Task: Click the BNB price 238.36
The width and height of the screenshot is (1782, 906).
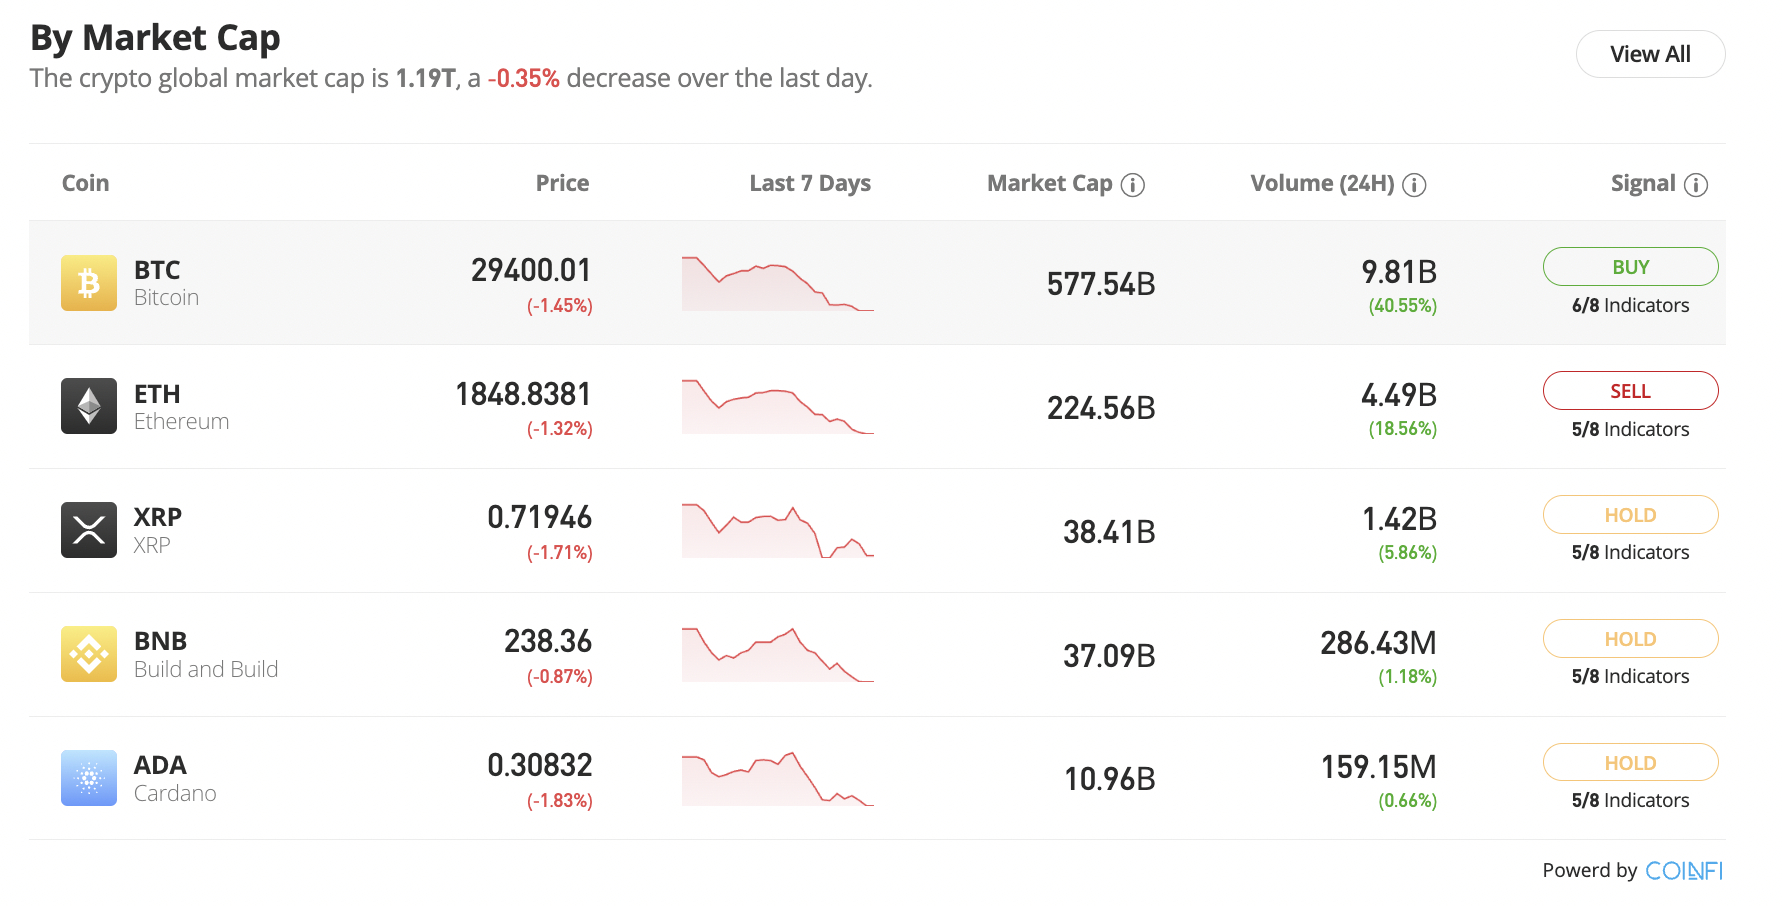Action: [548, 641]
